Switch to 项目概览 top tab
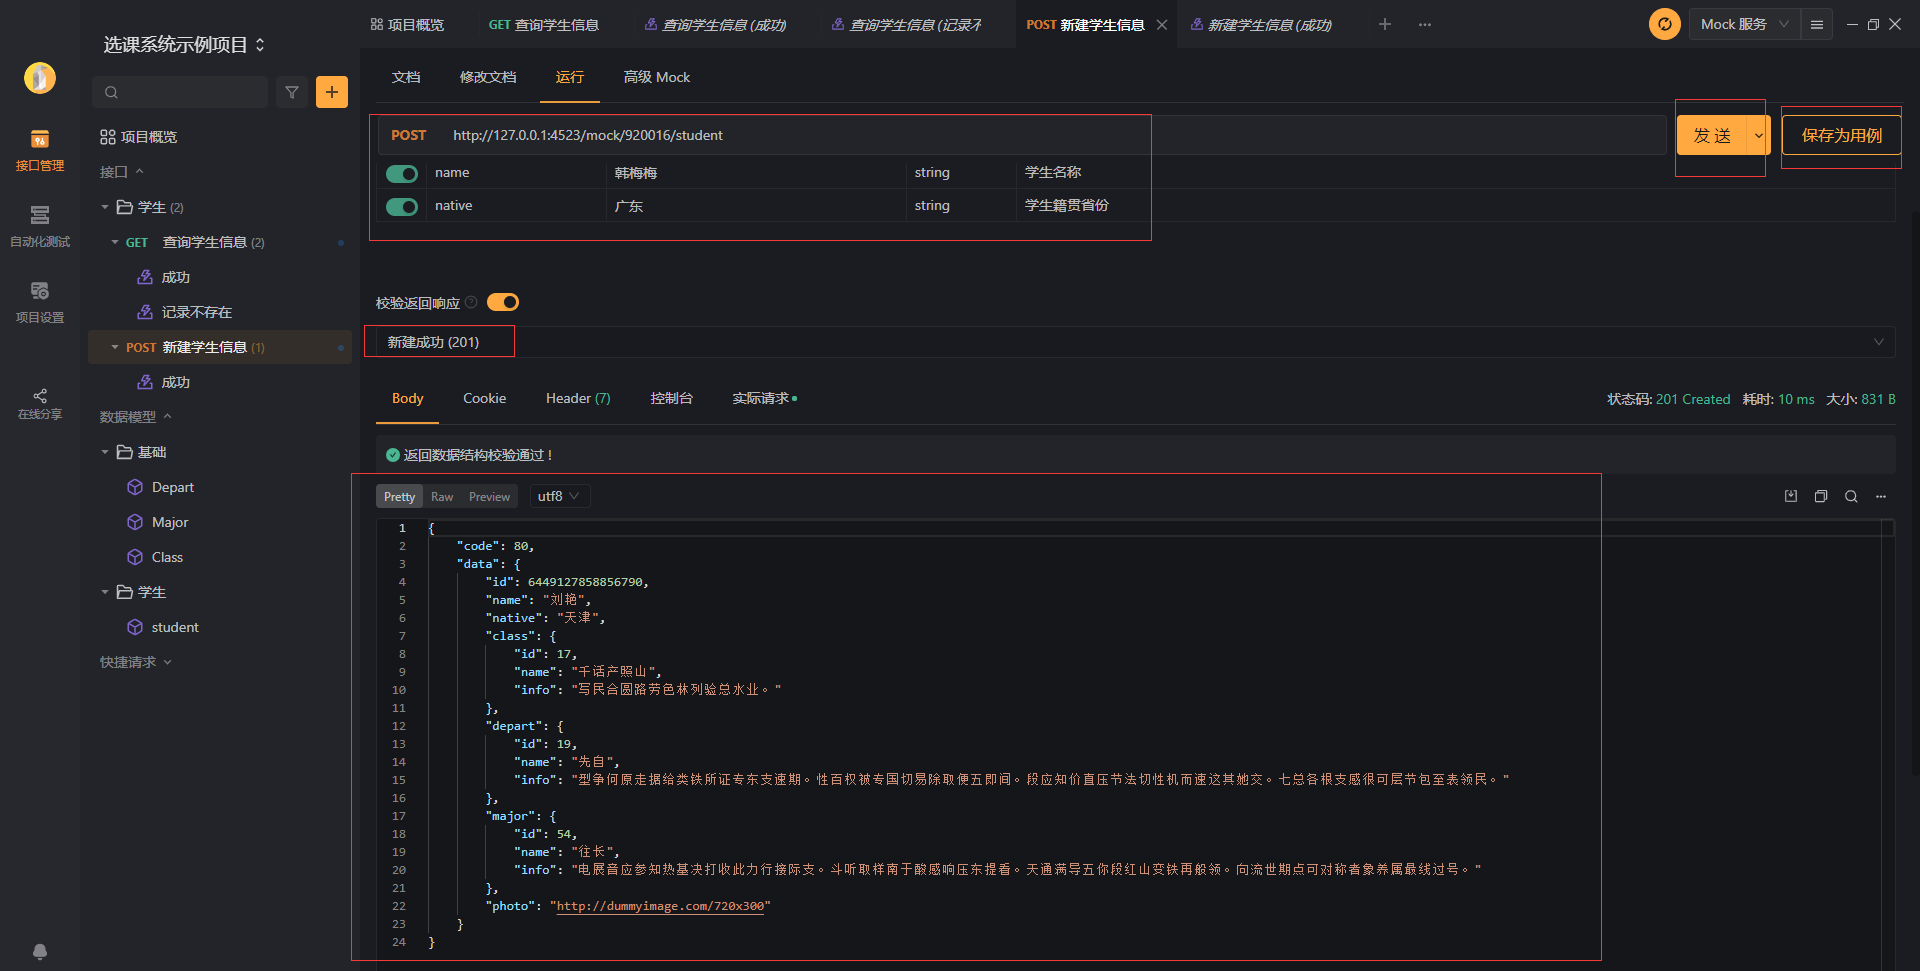The width and height of the screenshot is (1920, 971). tap(407, 25)
